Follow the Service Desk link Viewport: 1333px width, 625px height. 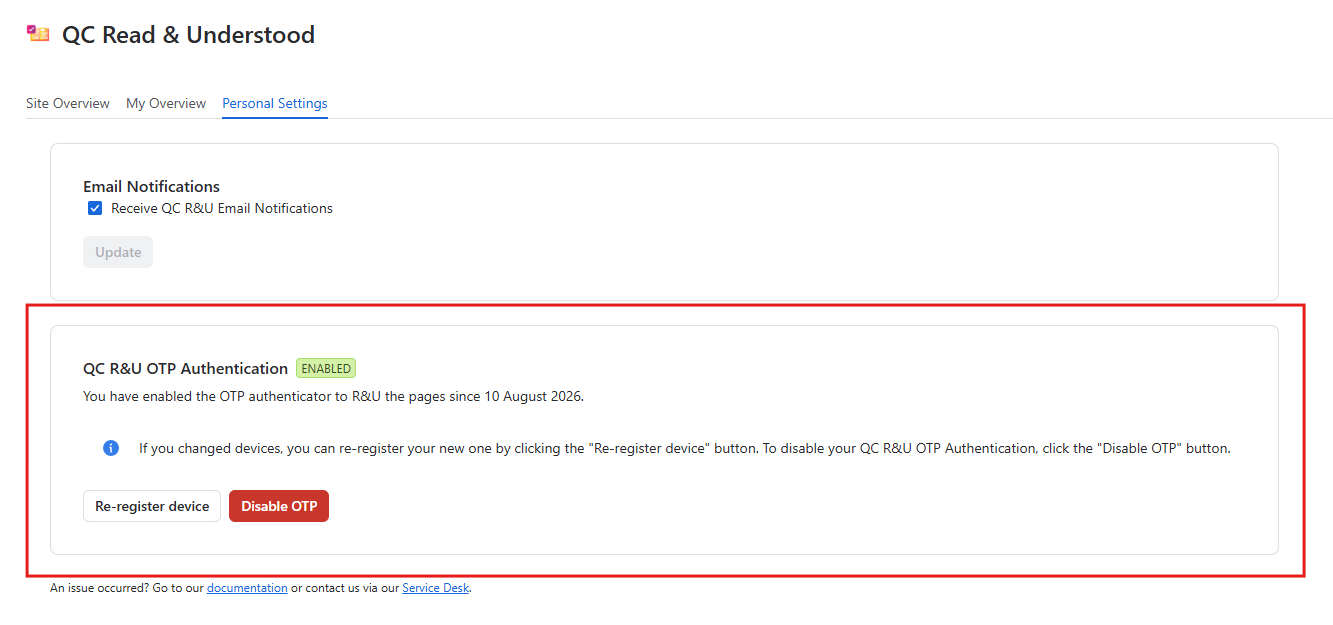point(435,588)
